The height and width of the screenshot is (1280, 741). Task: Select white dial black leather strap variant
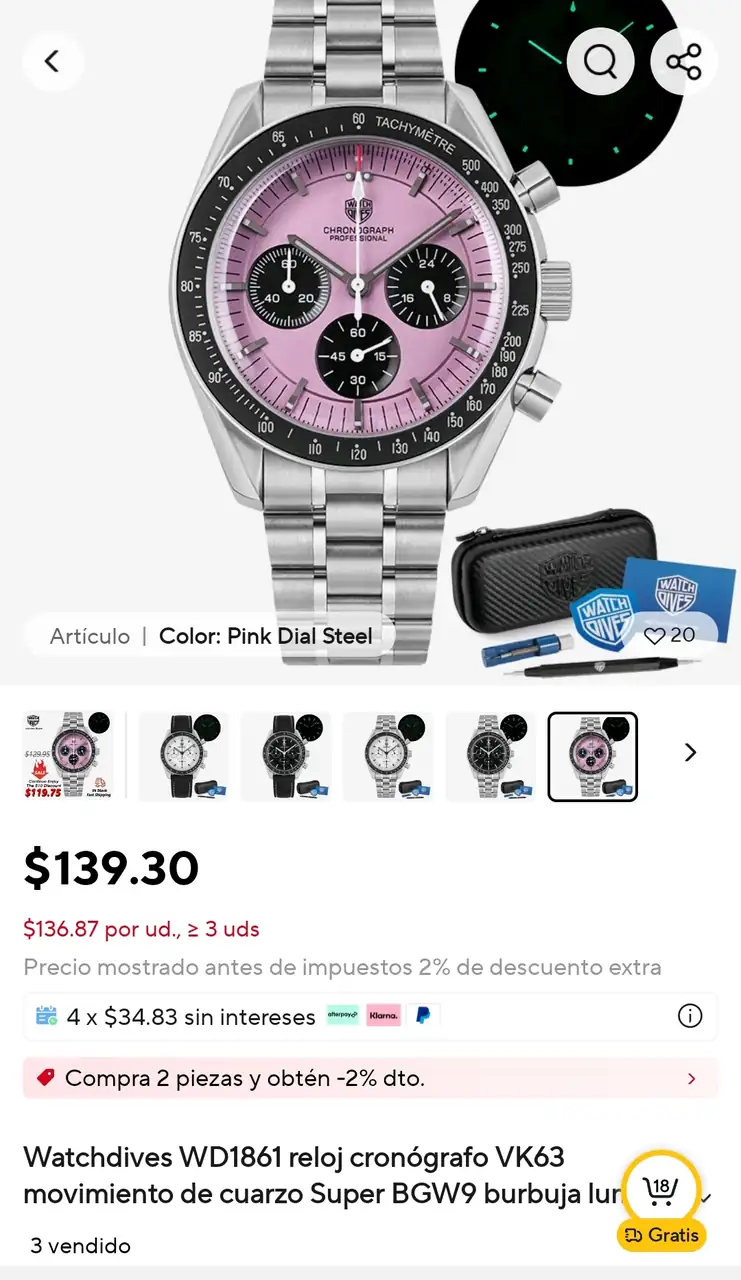pos(183,756)
